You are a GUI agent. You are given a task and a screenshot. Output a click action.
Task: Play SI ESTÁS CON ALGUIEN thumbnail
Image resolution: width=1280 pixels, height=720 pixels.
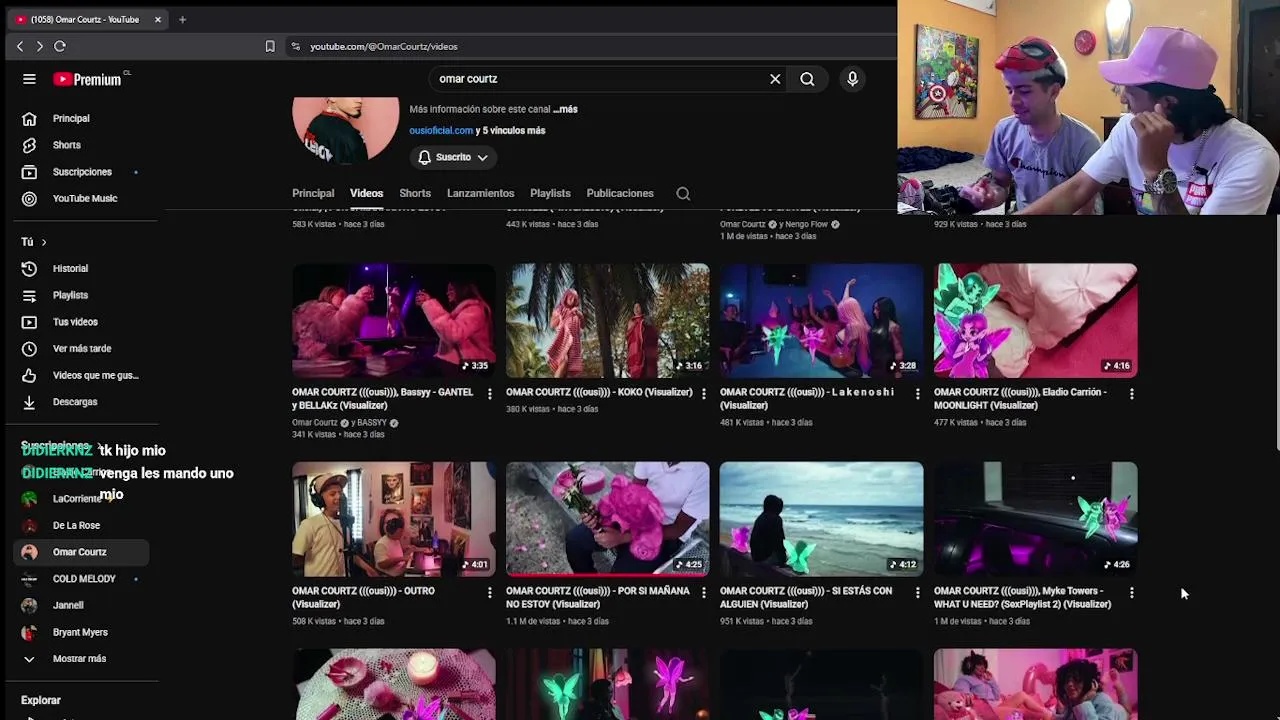click(822, 519)
